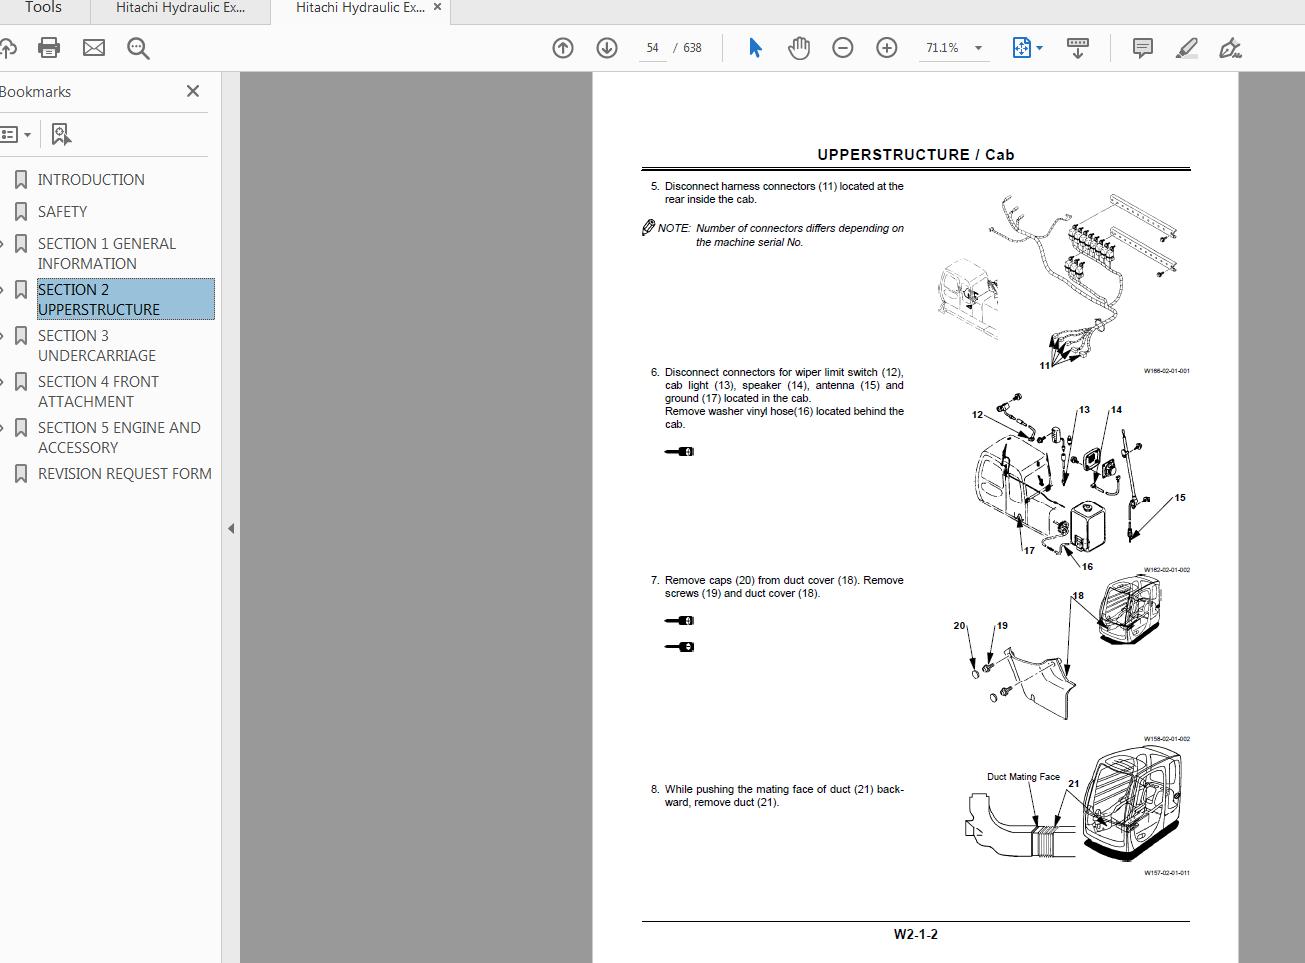This screenshot has width=1305, height=963.
Task: Share document via email
Action: (93, 47)
